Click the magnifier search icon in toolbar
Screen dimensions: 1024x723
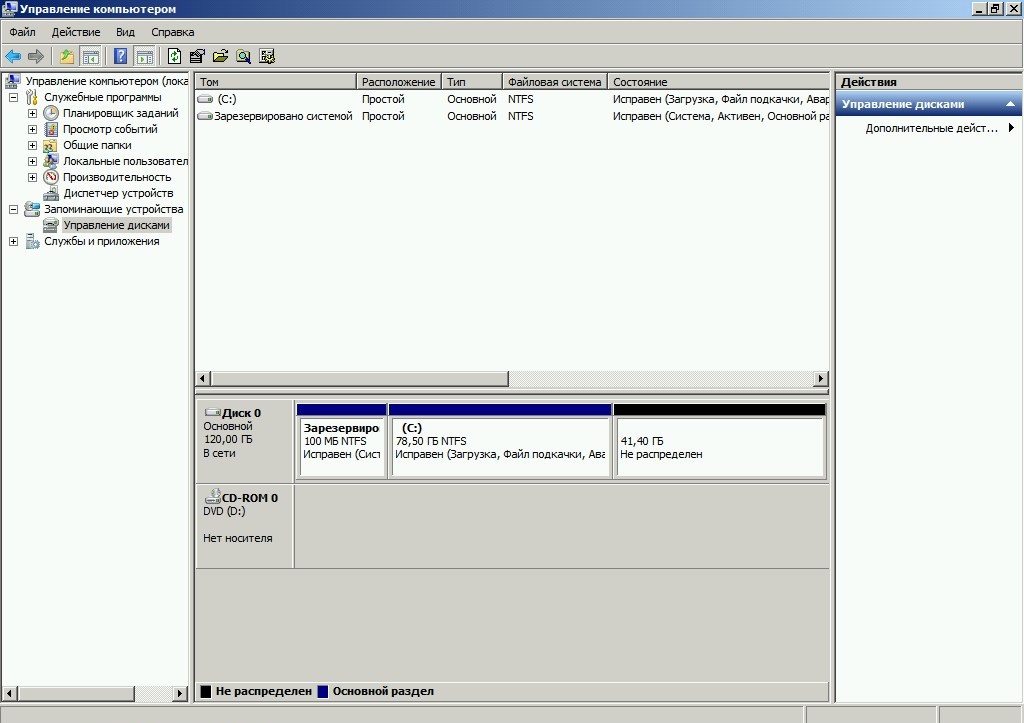(243, 56)
